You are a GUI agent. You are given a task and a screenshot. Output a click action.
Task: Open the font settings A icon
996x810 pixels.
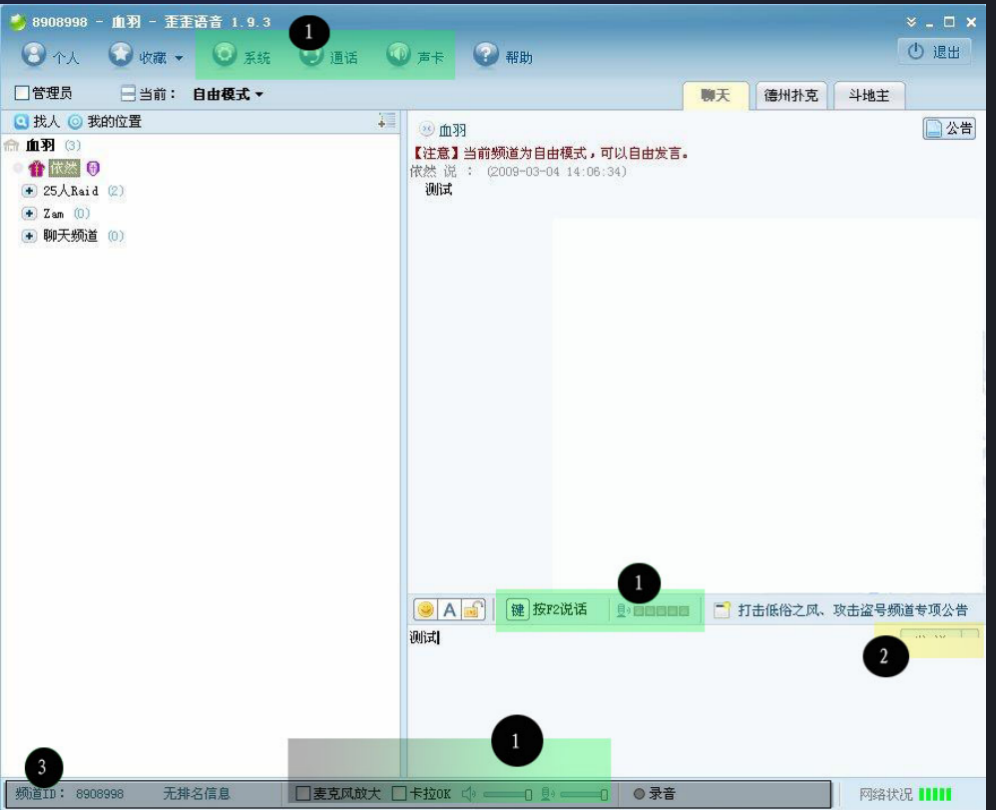(x=449, y=610)
